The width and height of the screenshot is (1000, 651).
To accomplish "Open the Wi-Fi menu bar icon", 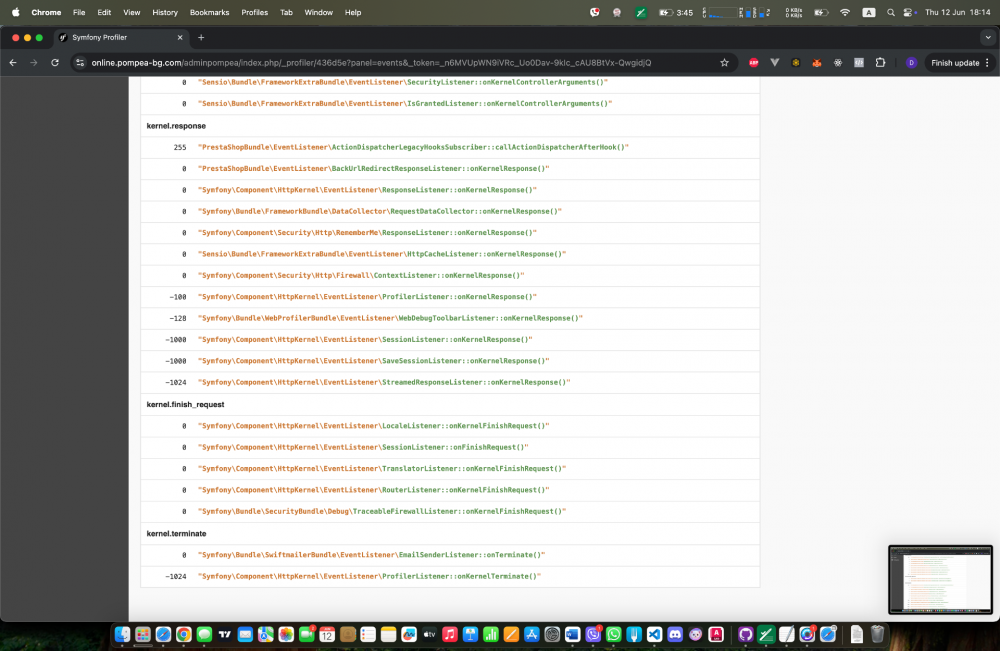I will click(846, 14).
